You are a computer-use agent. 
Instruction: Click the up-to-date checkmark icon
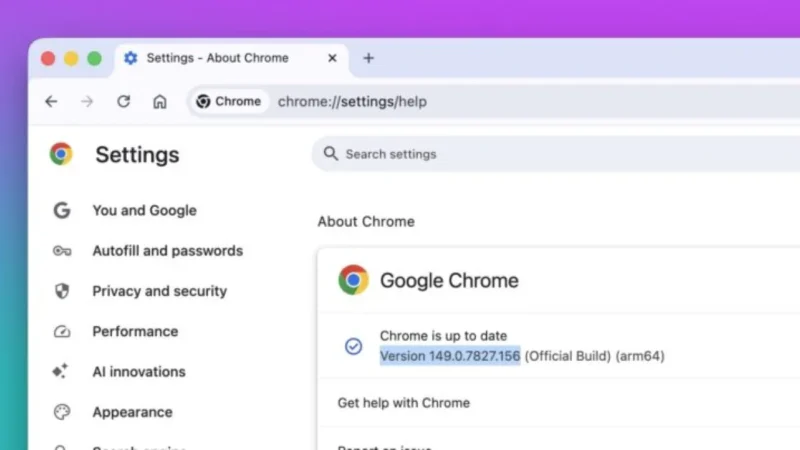coord(353,346)
